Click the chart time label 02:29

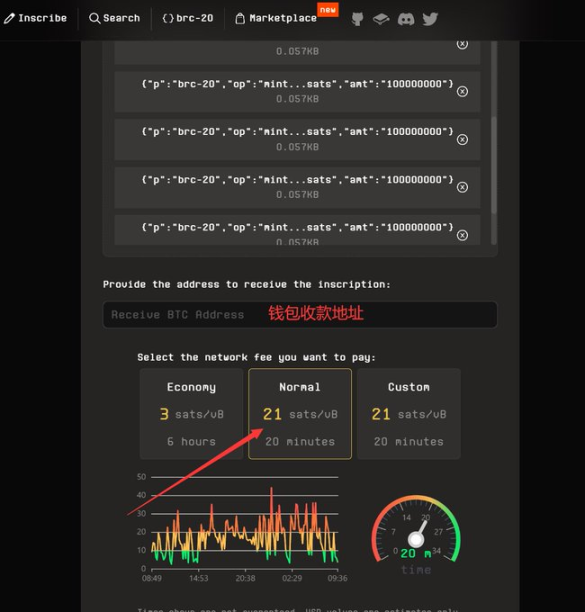[292, 578]
